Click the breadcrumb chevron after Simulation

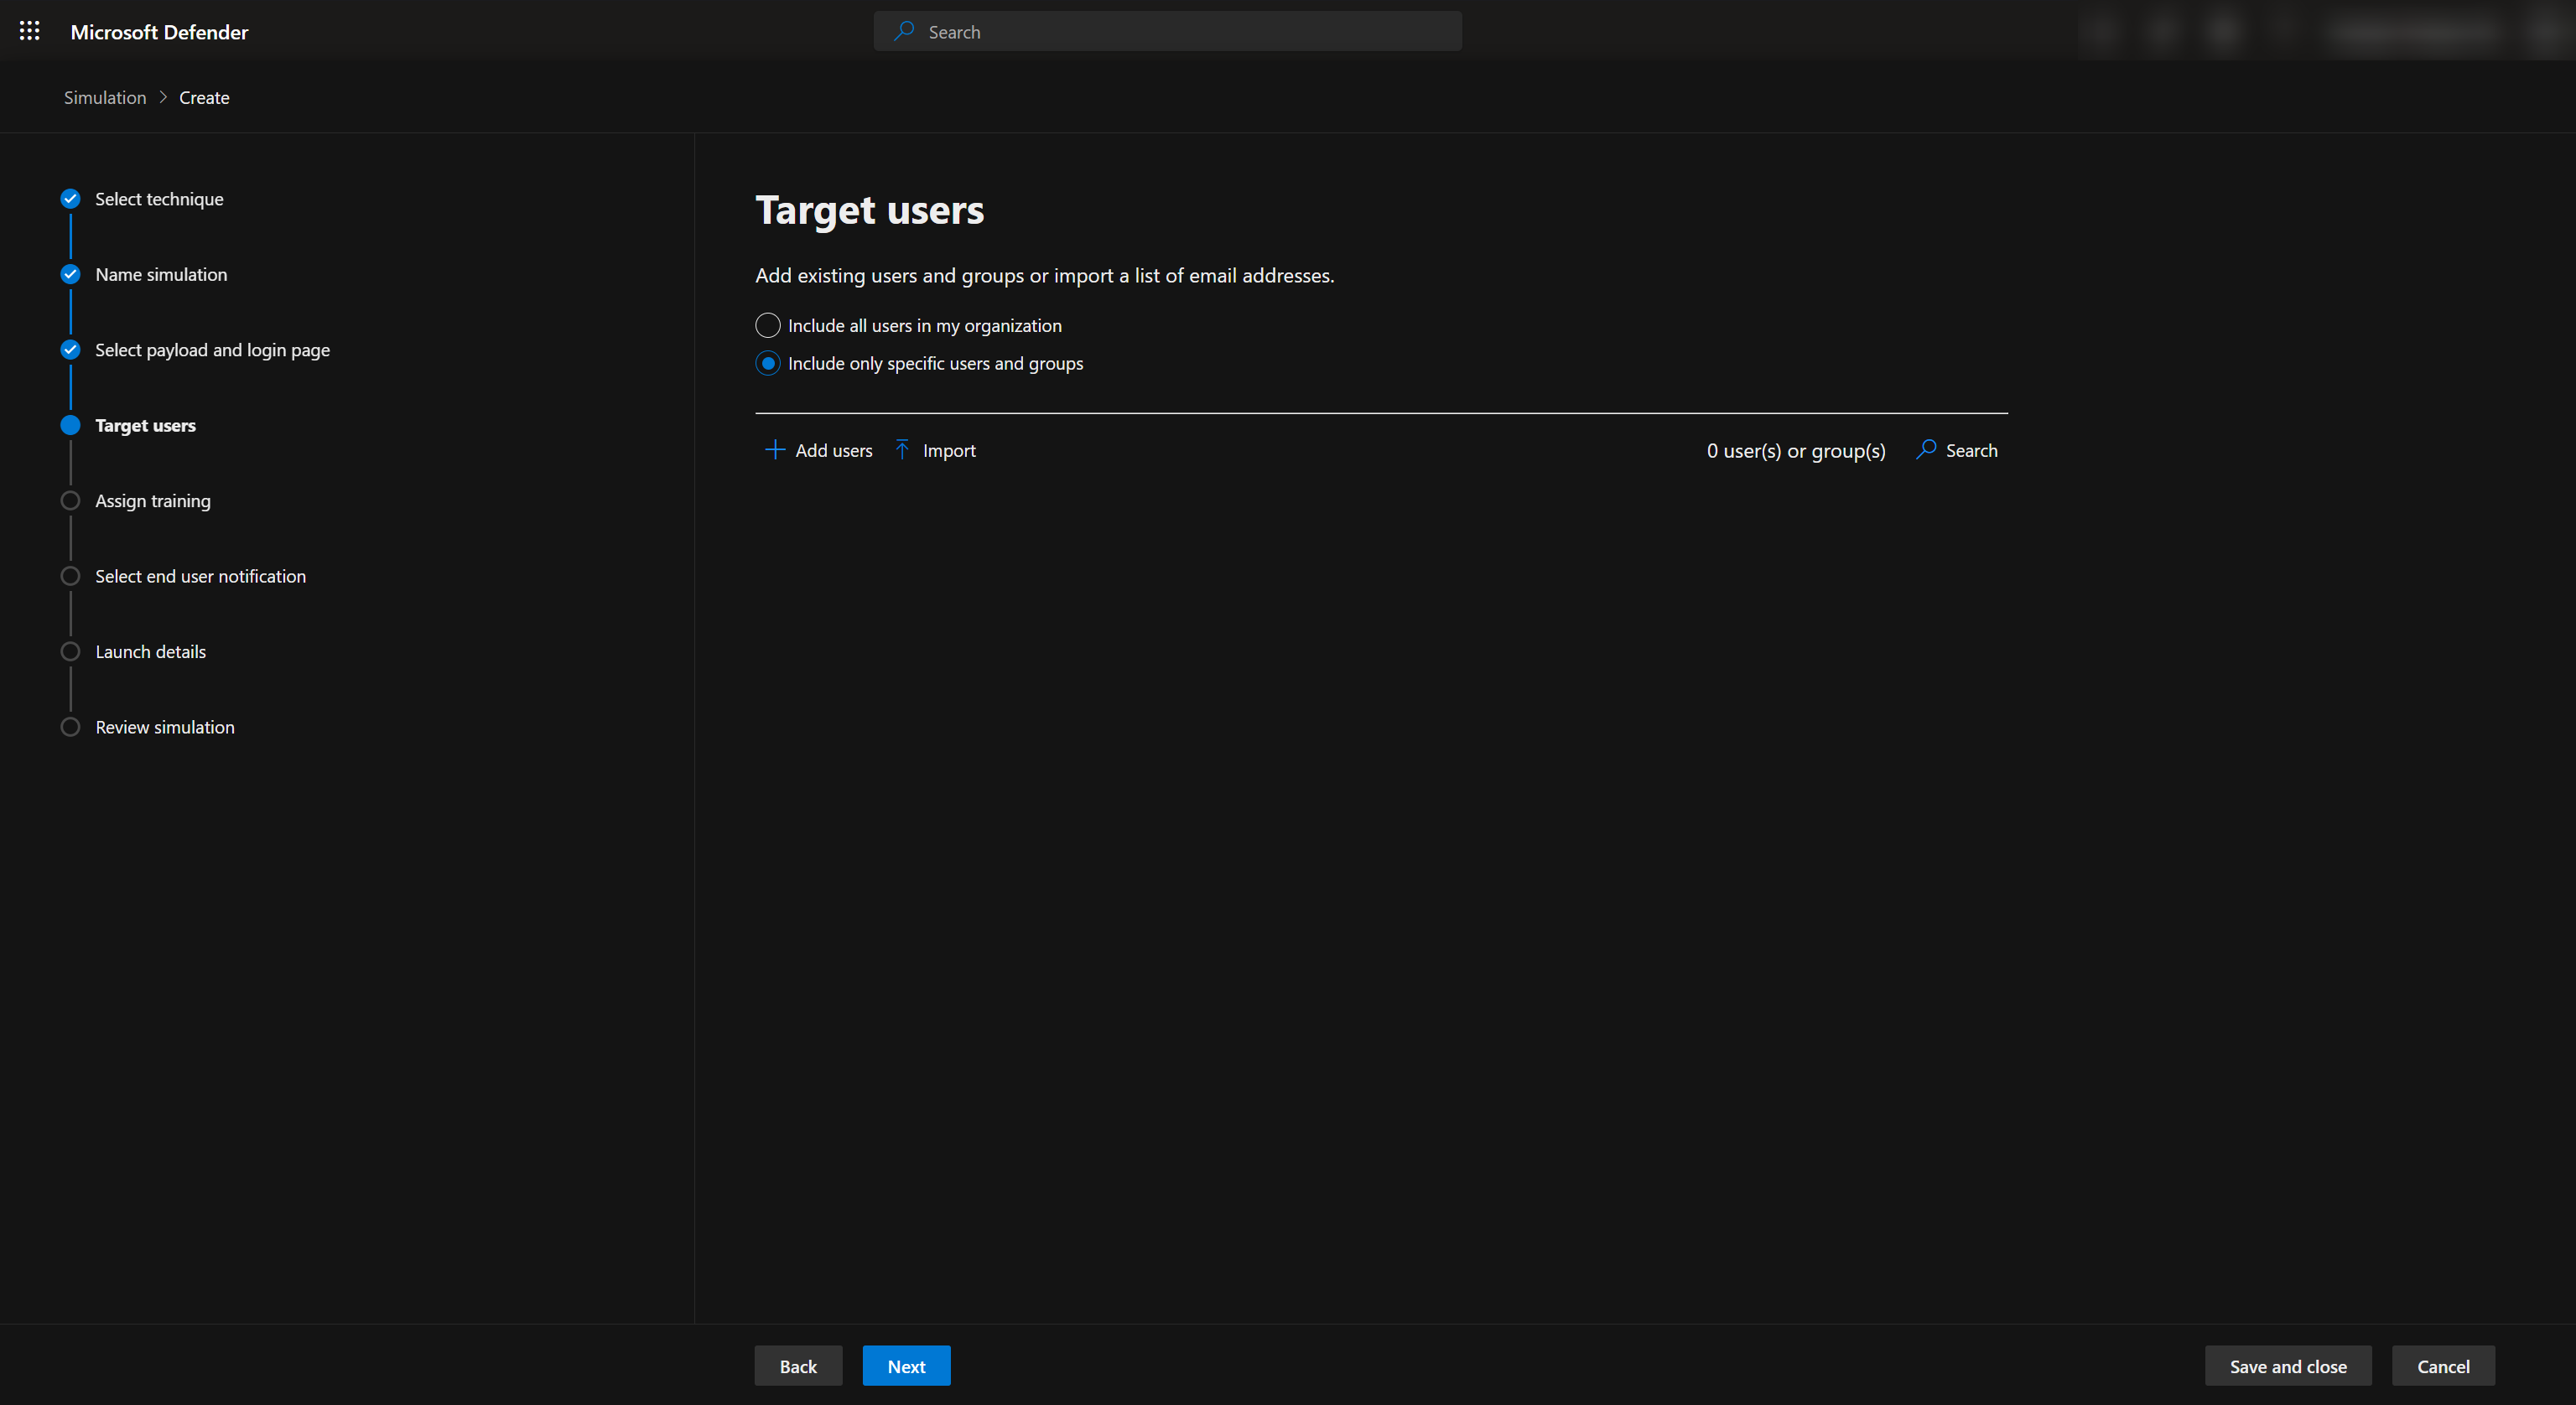click(163, 98)
